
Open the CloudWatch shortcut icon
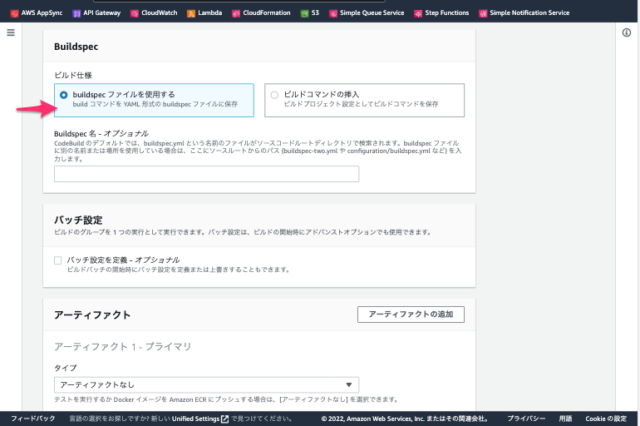pos(134,13)
